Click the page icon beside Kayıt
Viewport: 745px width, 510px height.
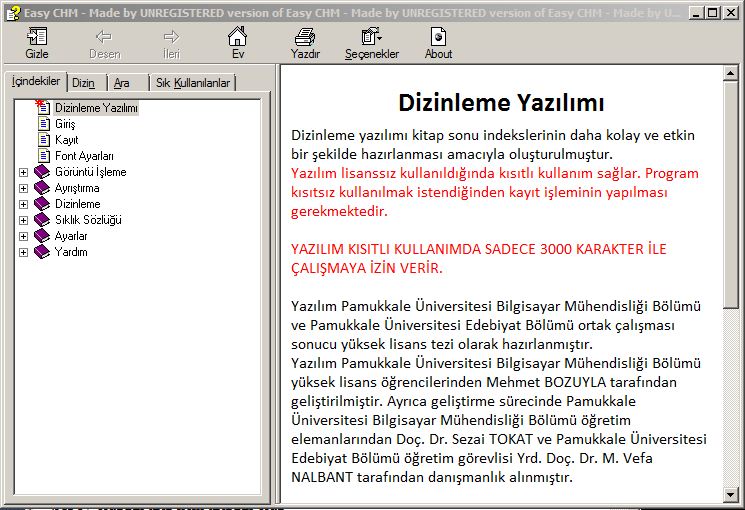point(44,140)
